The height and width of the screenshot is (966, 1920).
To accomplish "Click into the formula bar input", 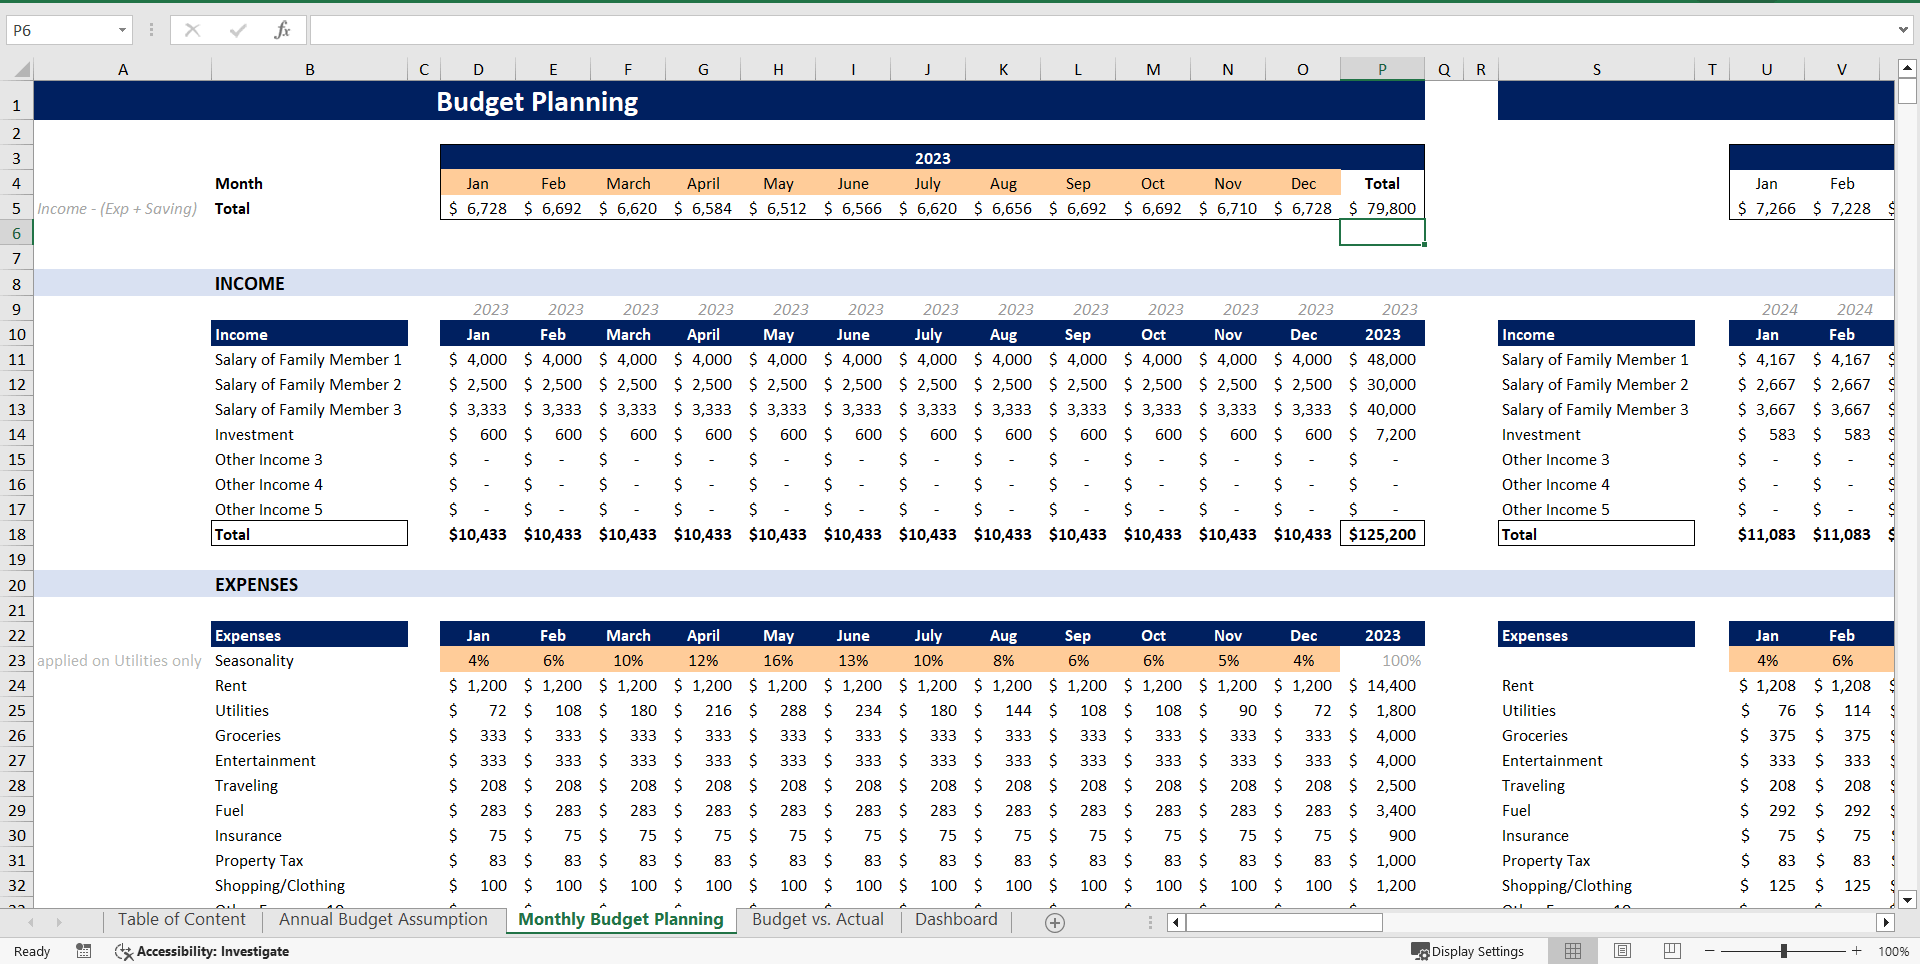I will pos(1100,30).
